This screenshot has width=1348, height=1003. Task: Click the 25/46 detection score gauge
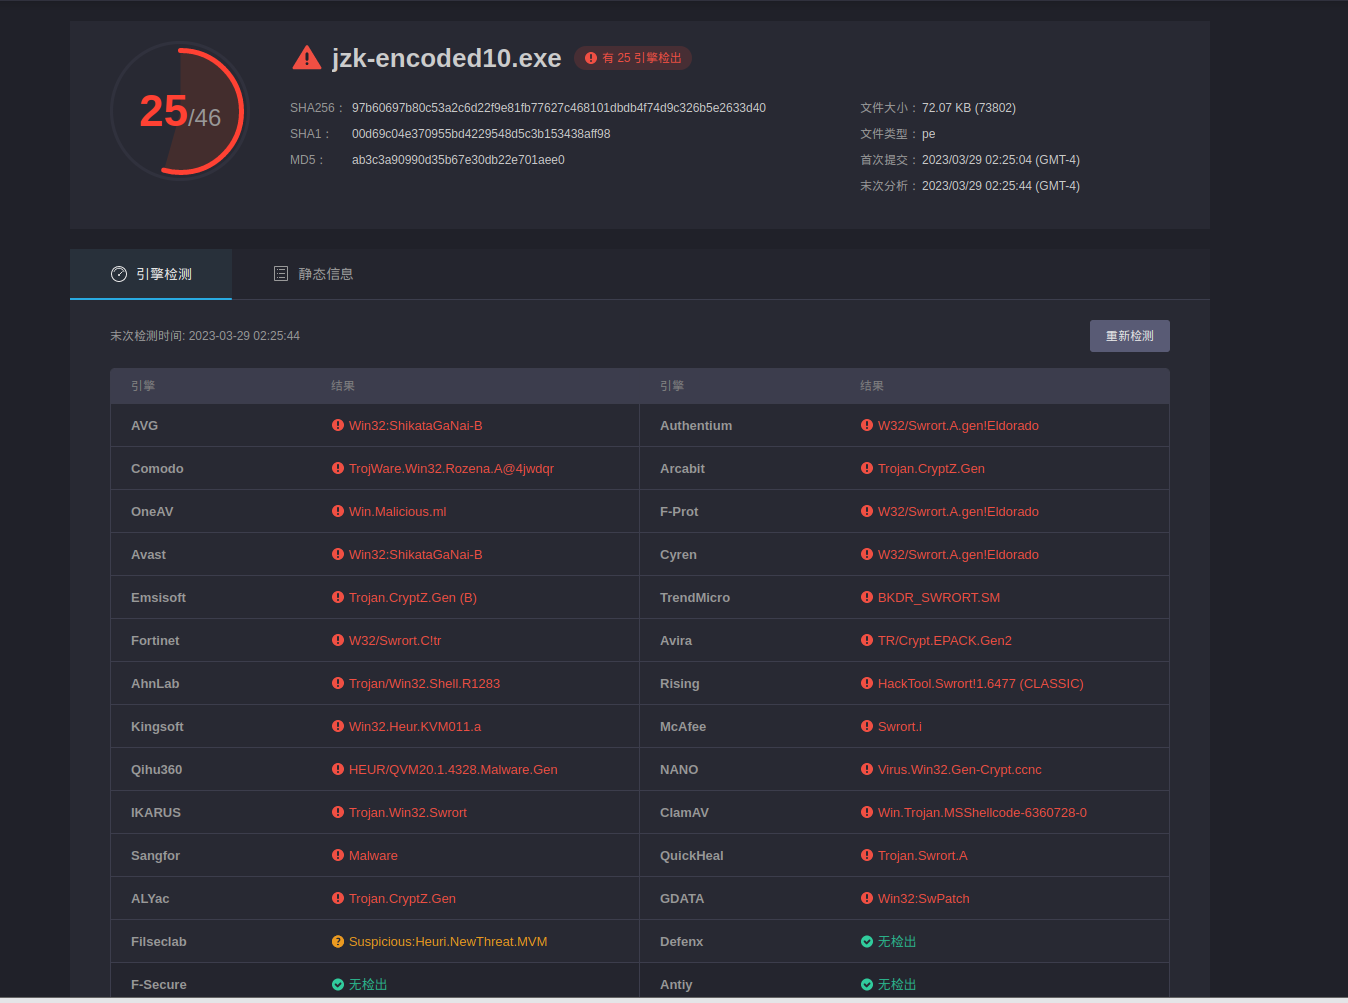click(x=179, y=111)
